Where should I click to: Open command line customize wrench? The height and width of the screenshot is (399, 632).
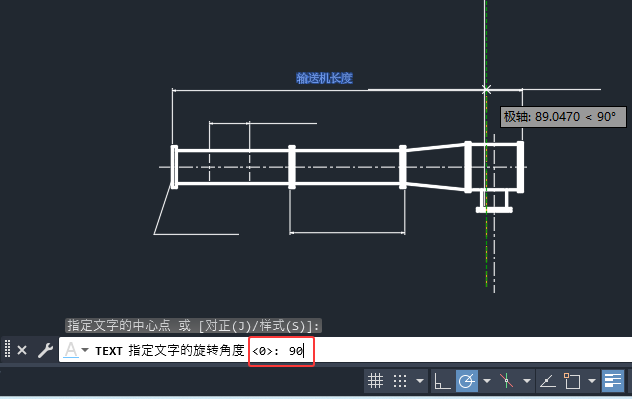click(45, 350)
